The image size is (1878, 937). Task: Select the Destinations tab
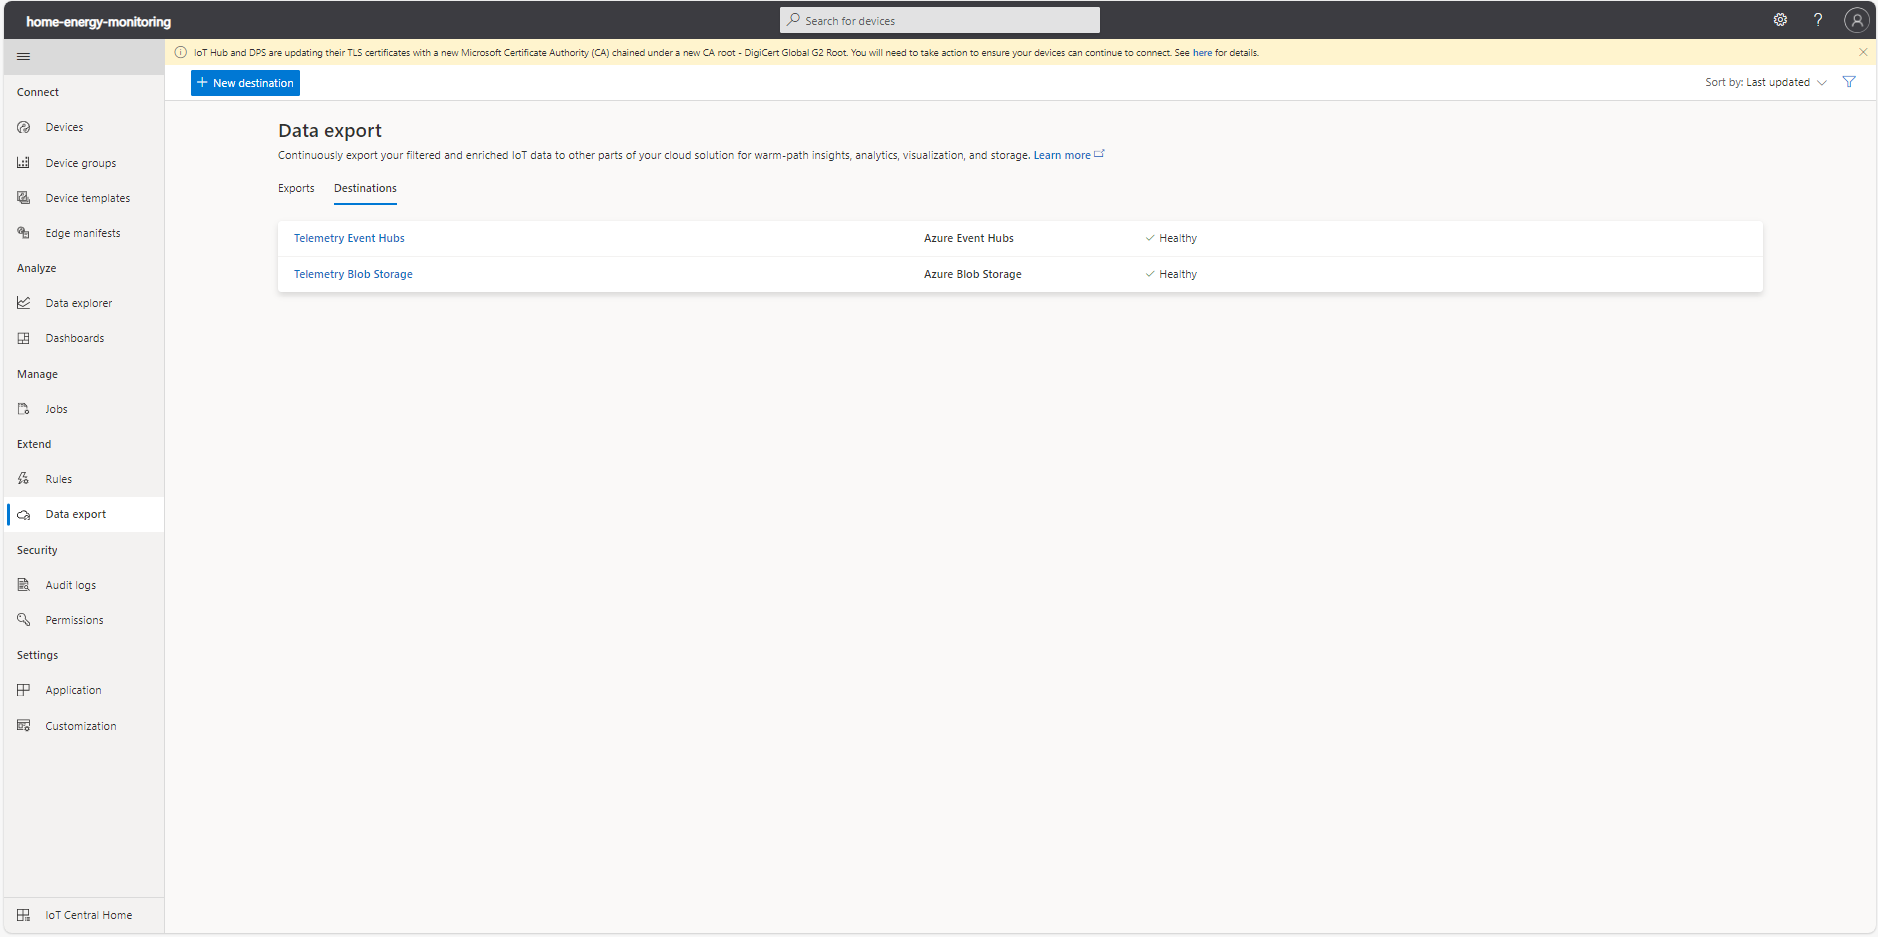pos(365,188)
